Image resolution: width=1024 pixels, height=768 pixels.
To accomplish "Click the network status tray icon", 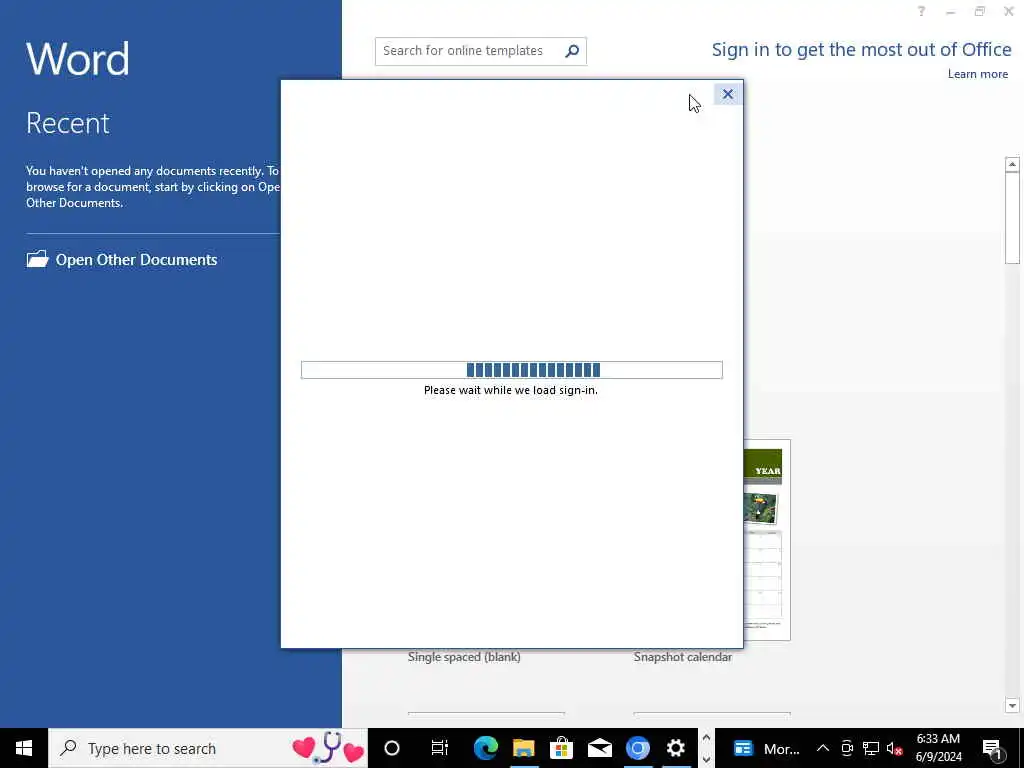I will pyautogui.click(x=871, y=748).
